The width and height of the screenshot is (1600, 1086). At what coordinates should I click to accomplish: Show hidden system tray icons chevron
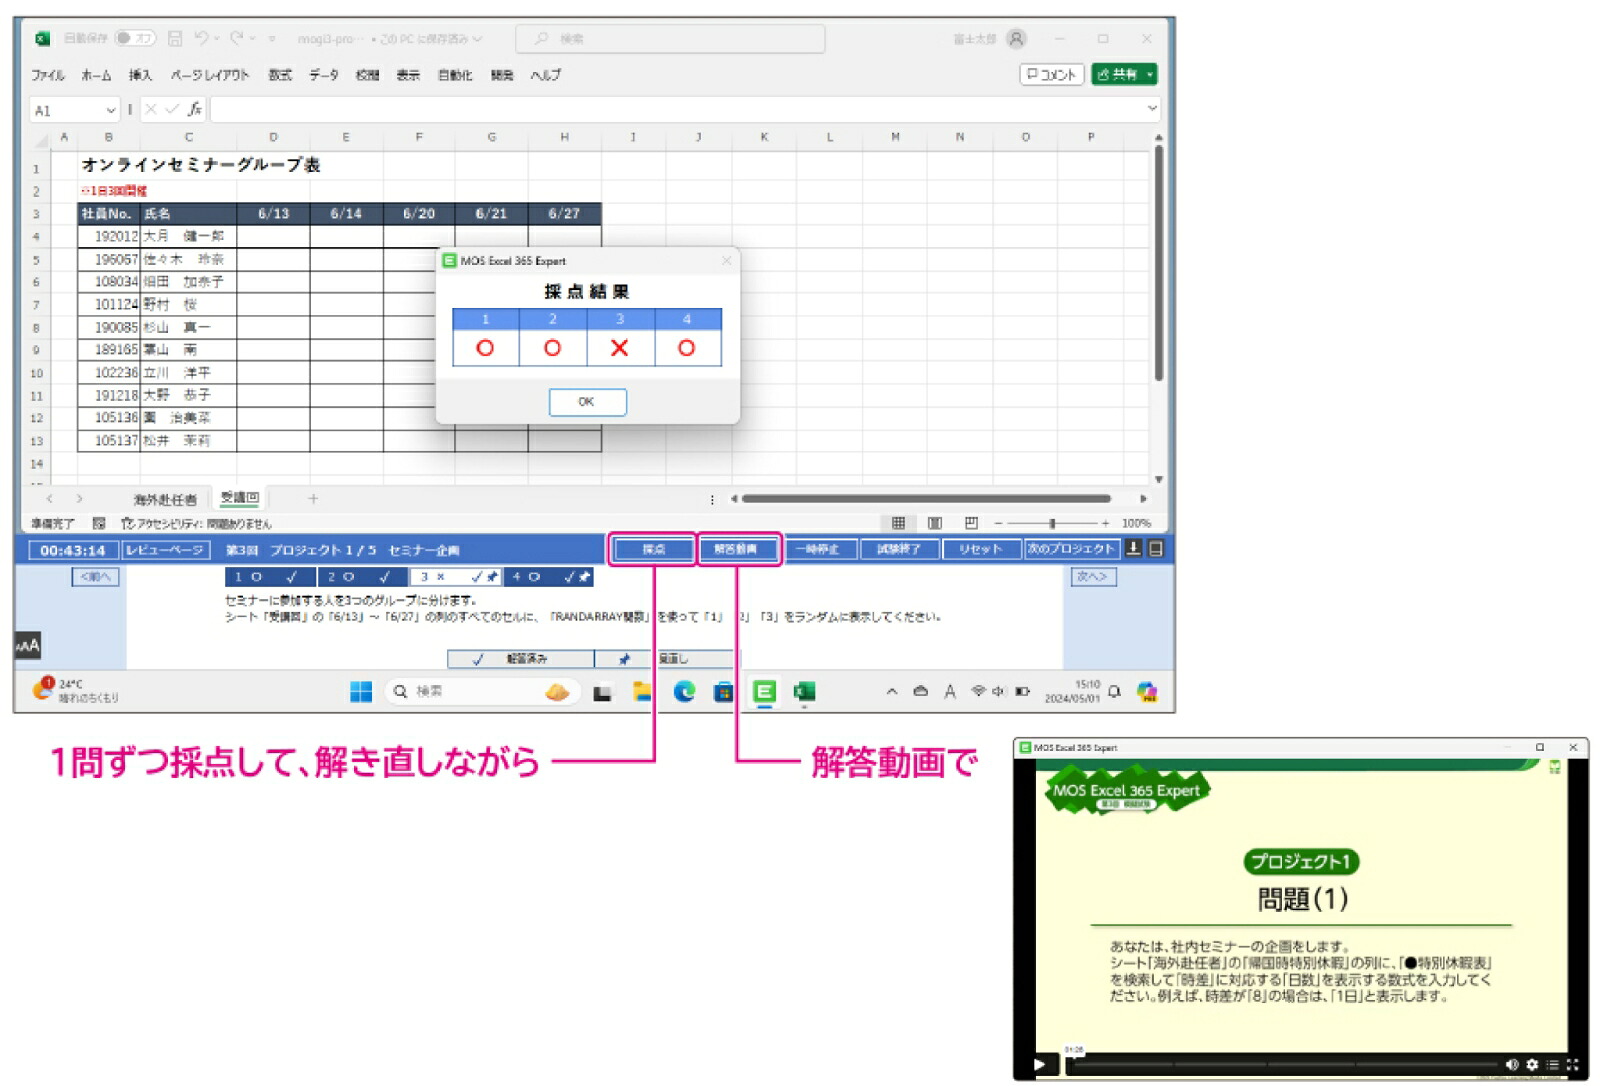[891, 691]
